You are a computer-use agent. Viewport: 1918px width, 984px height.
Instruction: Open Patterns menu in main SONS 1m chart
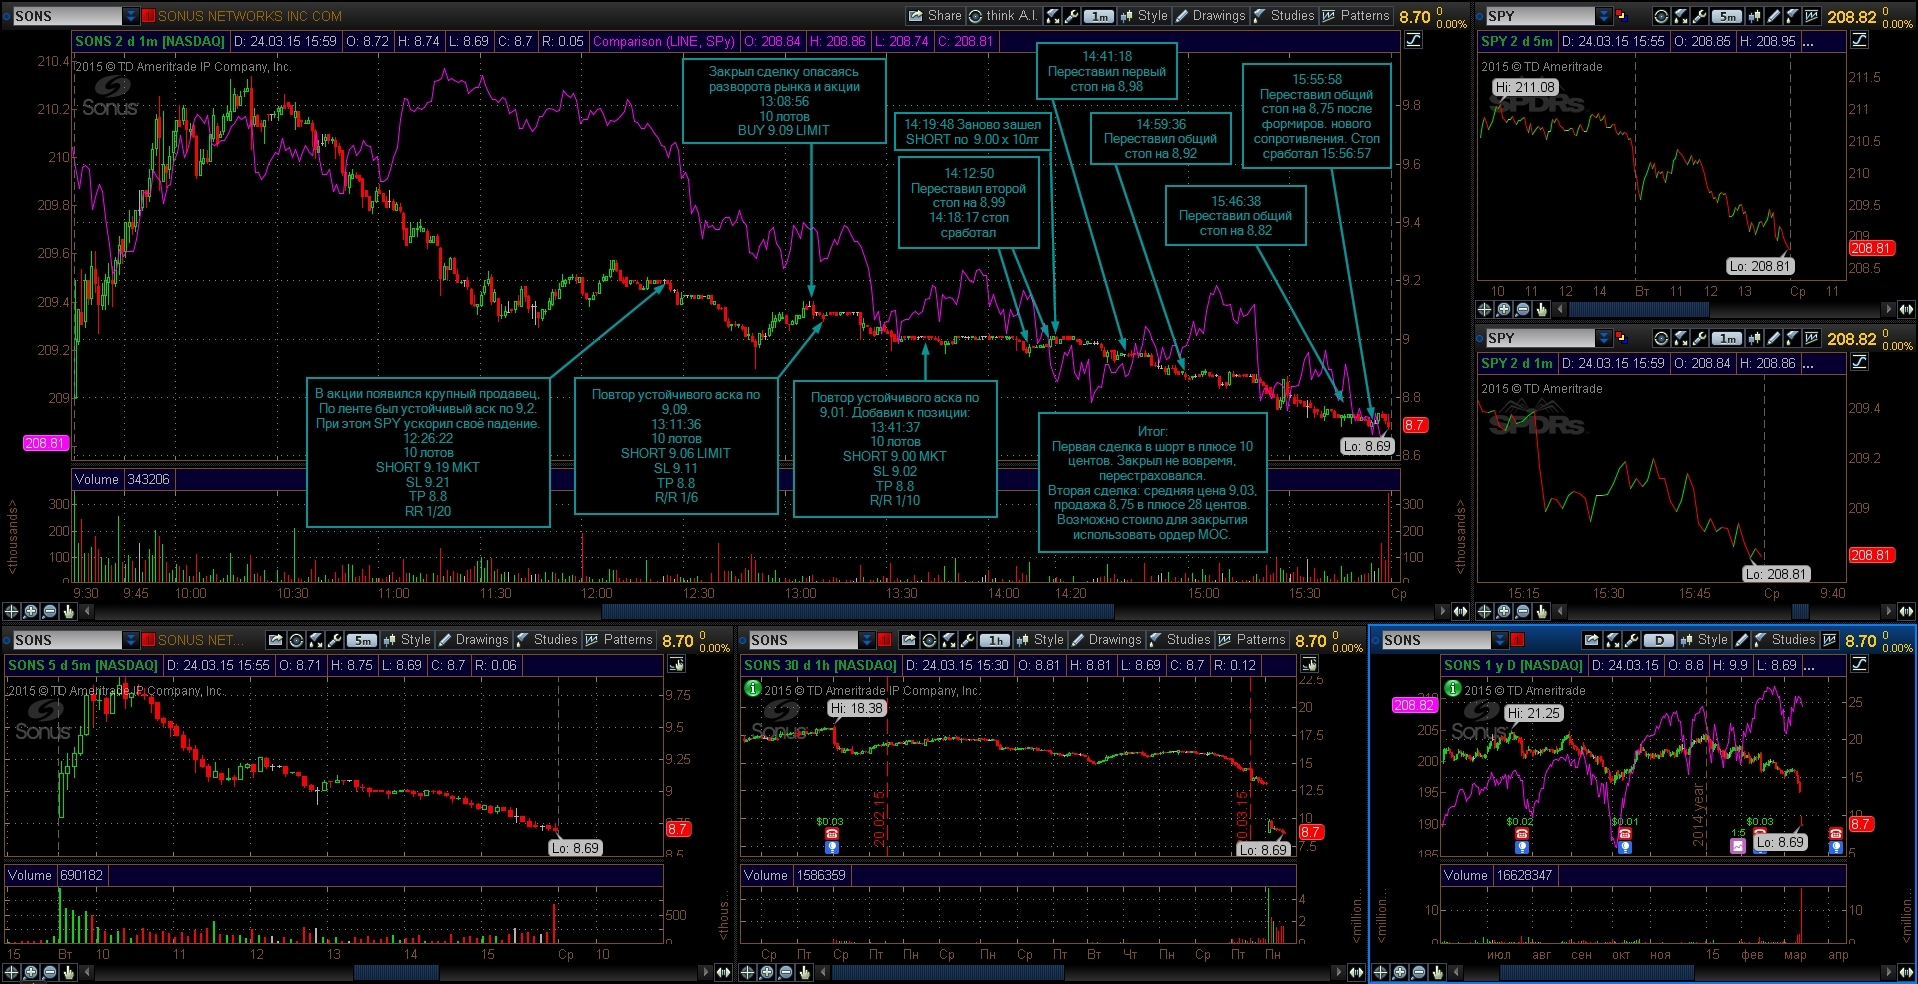click(1356, 16)
